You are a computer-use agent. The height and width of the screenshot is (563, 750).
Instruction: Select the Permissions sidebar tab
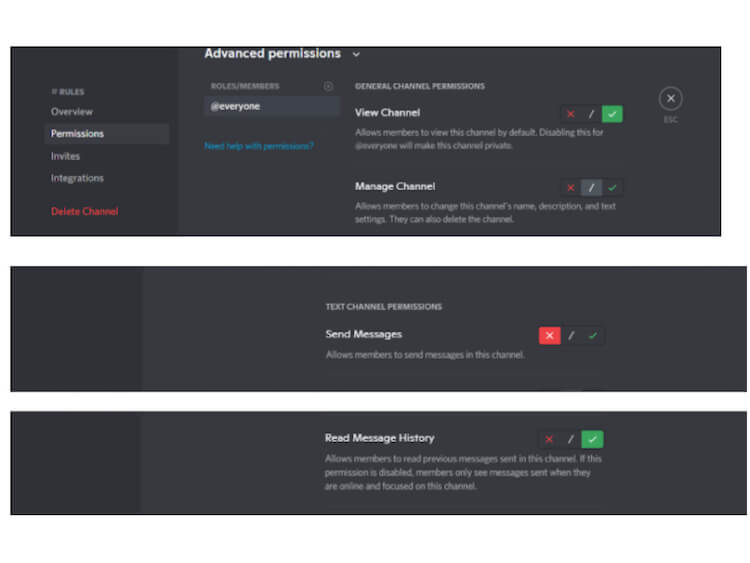[x=107, y=133]
